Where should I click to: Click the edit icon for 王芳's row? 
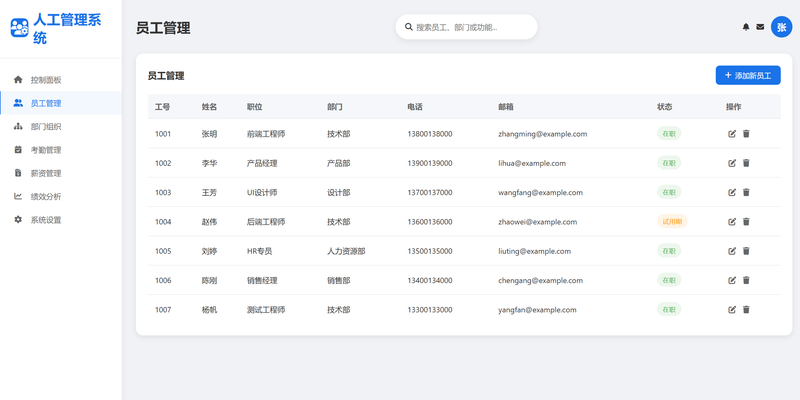click(732, 192)
